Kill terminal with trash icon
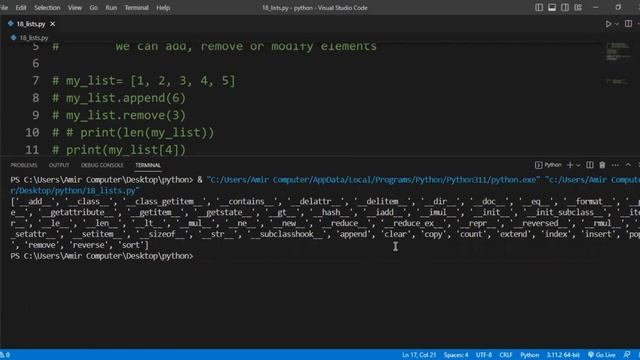The image size is (640, 360). [602, 165]
